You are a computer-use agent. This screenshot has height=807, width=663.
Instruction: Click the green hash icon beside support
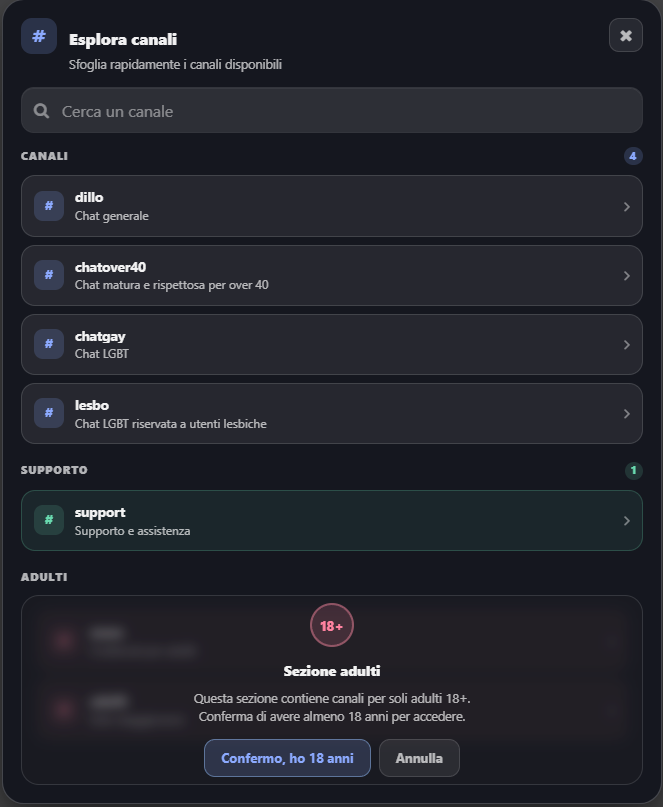click(x=48, y=520)
